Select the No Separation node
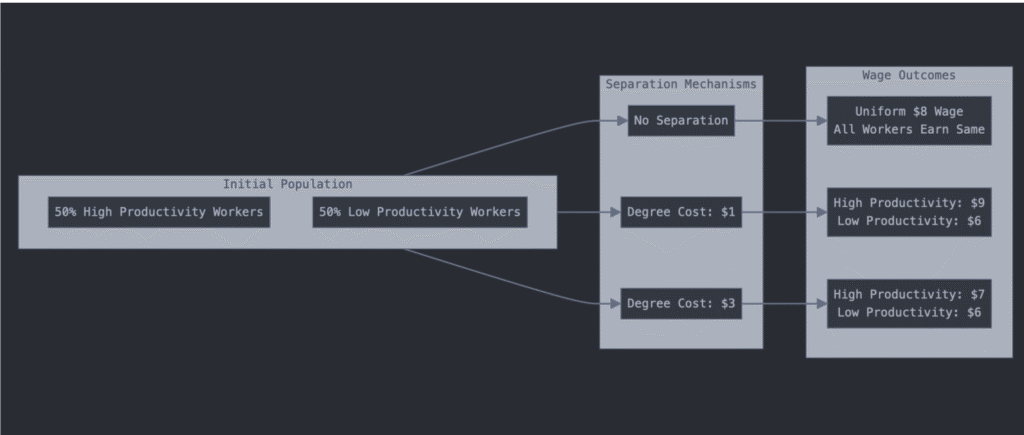Screen dimensions: 1024x435 coord(681,121)
